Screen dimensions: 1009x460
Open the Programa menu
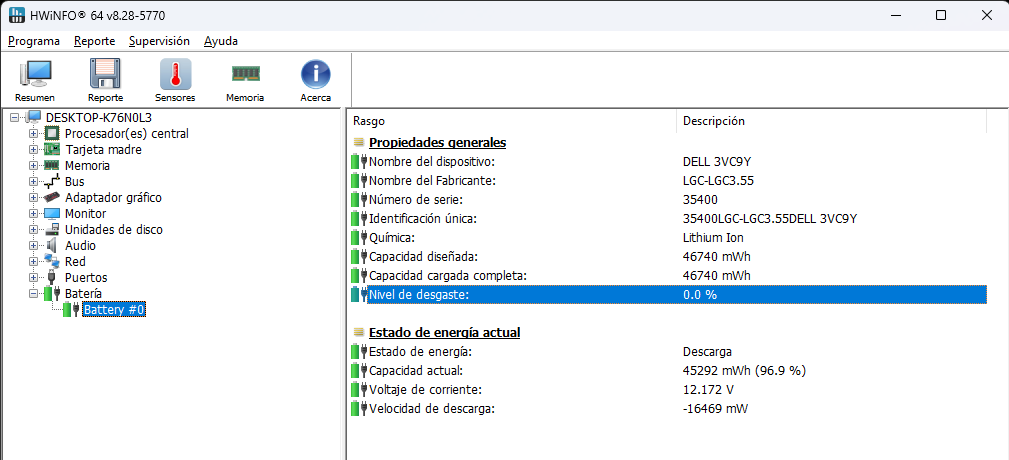(33, 41)
